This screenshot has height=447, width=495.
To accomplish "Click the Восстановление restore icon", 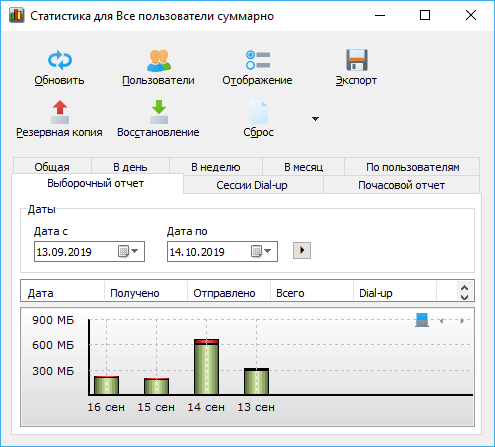I will click(159, 112).
